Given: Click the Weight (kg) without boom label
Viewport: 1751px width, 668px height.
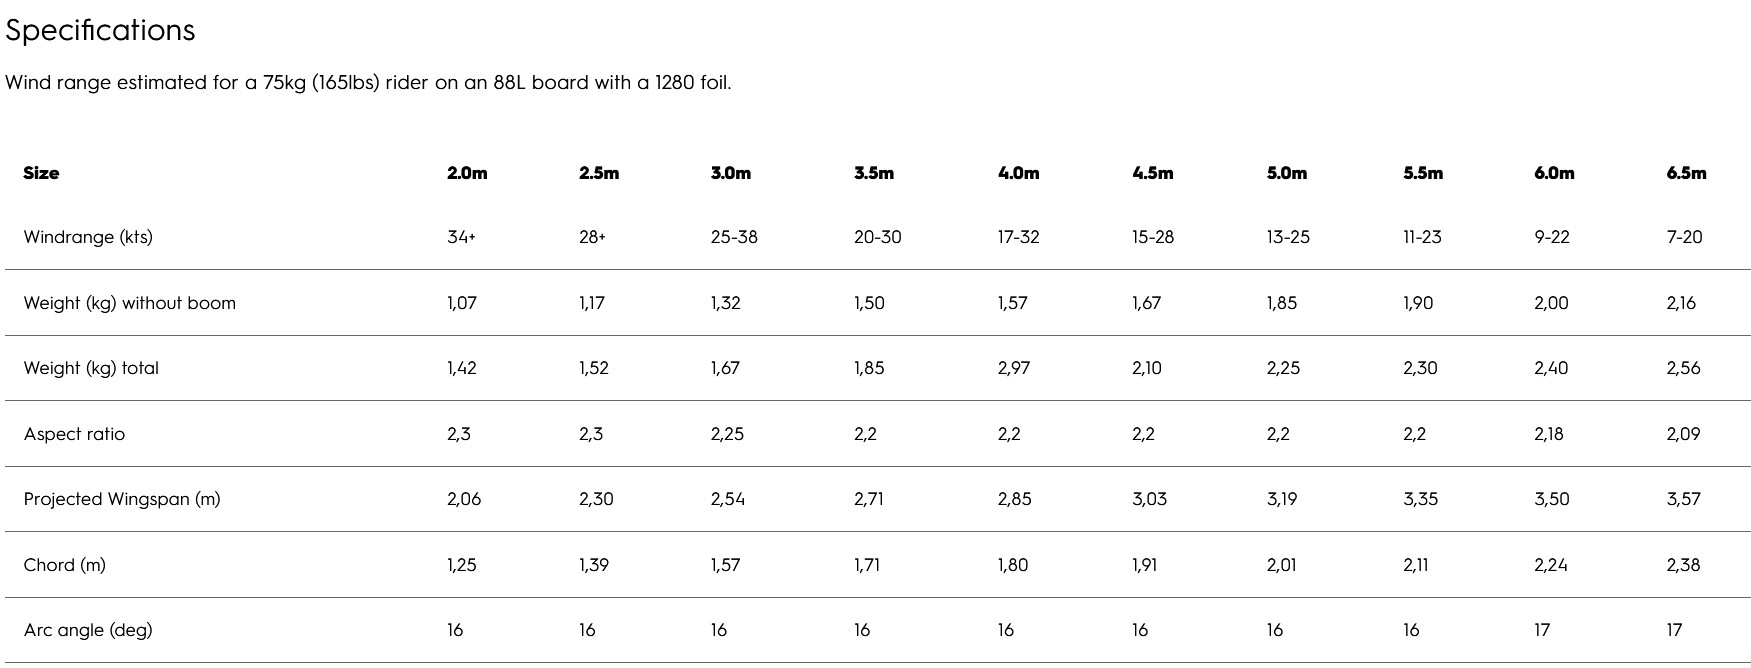Looking at the screenshot, I should pyautogui.click(x=130, y=303).
